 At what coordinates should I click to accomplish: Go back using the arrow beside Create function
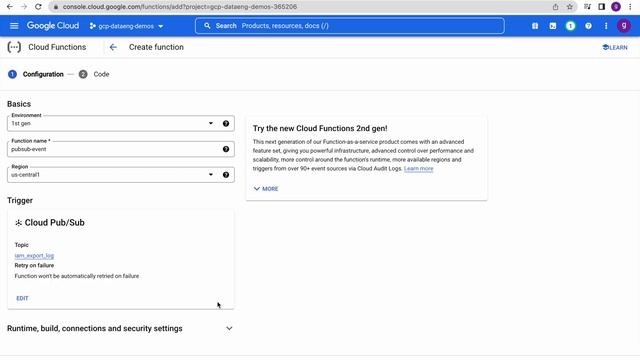[x=113, y=47]
